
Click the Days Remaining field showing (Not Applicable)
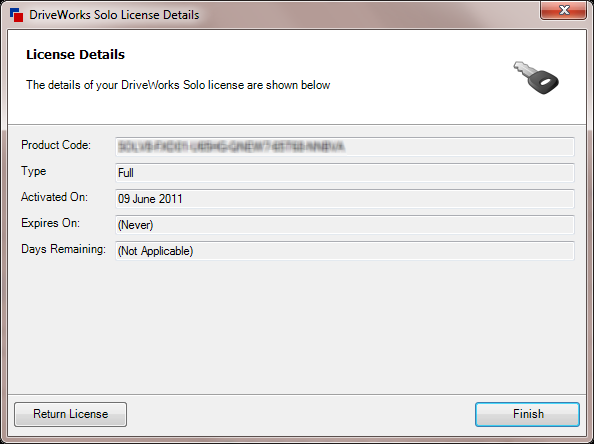coord(345,251)
